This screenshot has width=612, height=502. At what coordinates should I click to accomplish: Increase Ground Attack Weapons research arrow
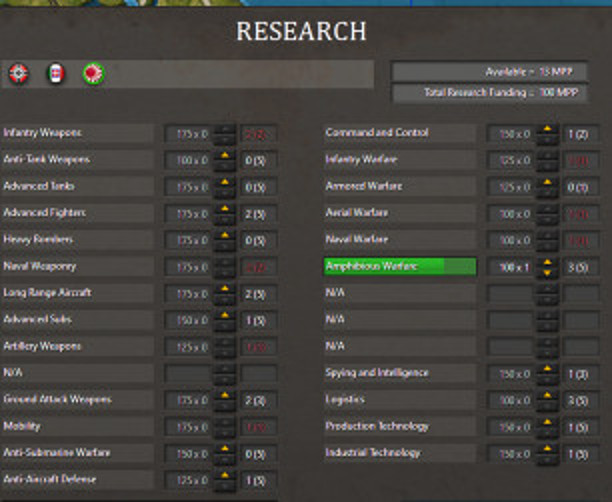(225, 395)
